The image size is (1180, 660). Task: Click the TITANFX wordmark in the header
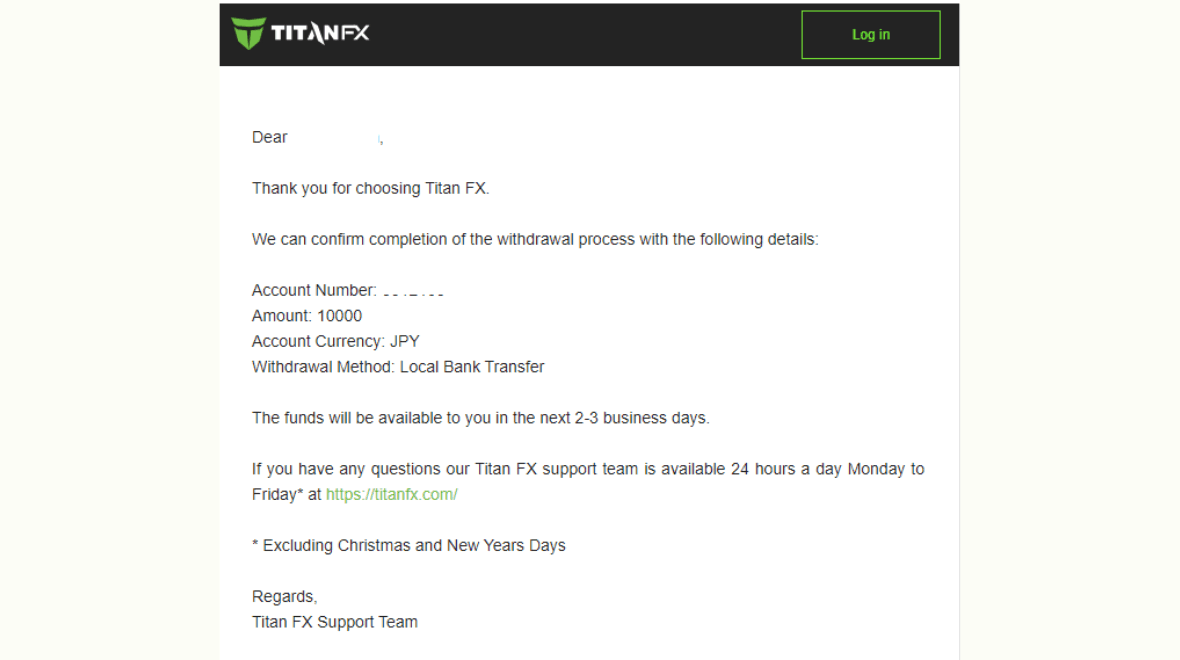(x=320, y=34)
